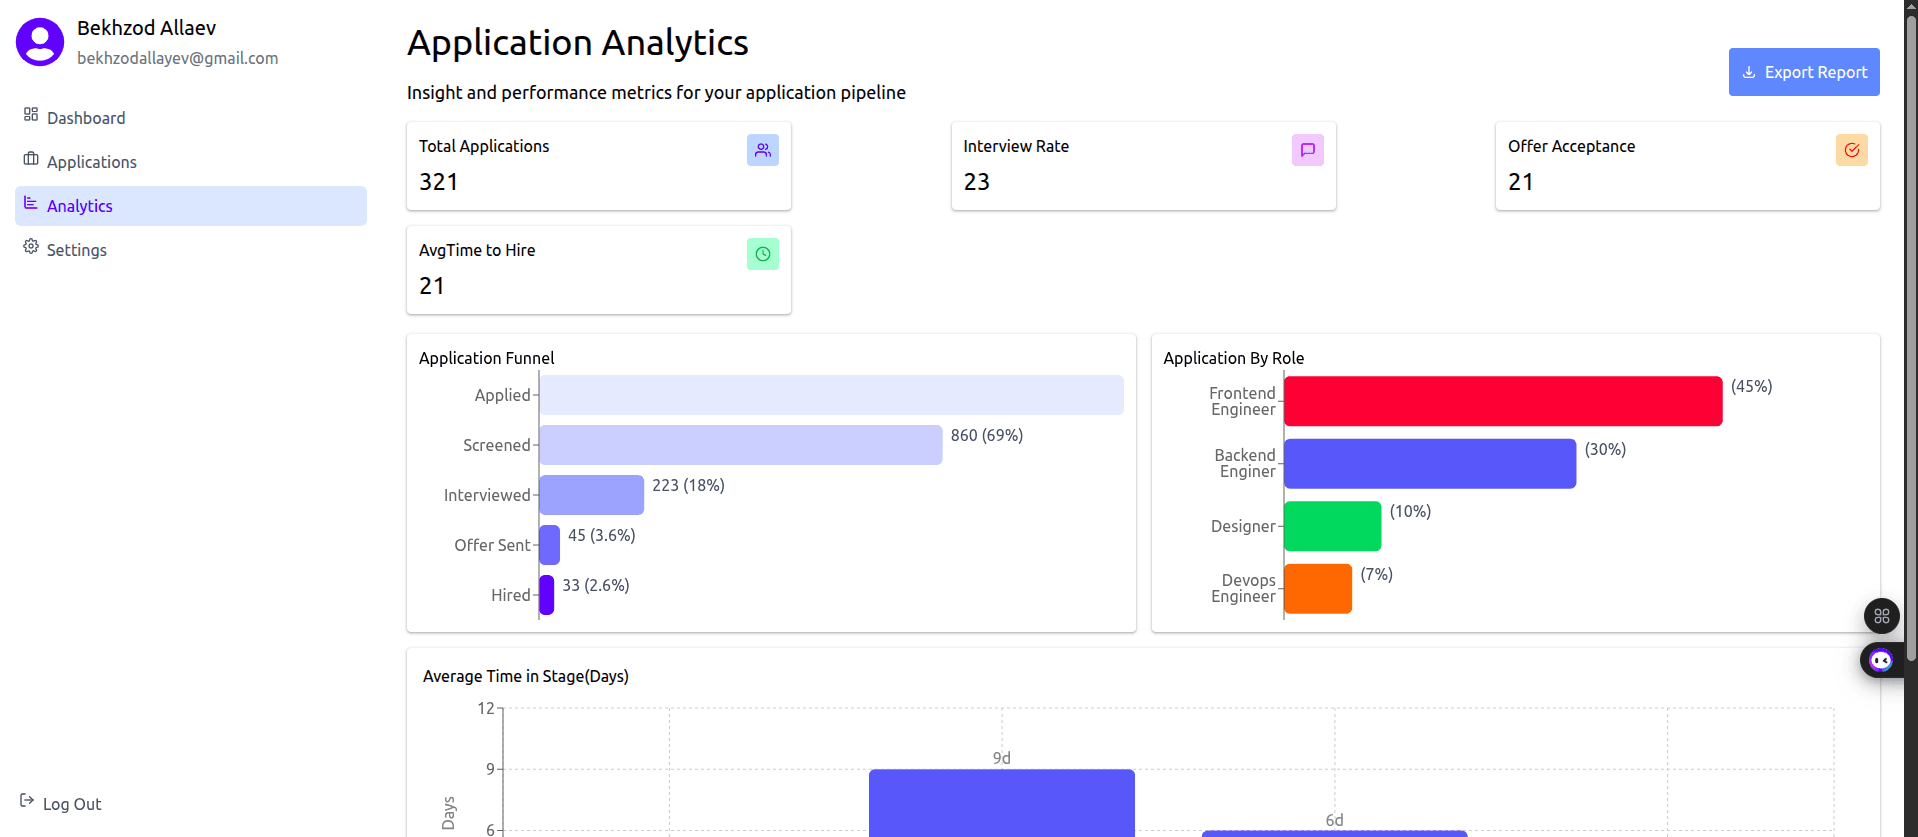Click the Log Out link

61,804
